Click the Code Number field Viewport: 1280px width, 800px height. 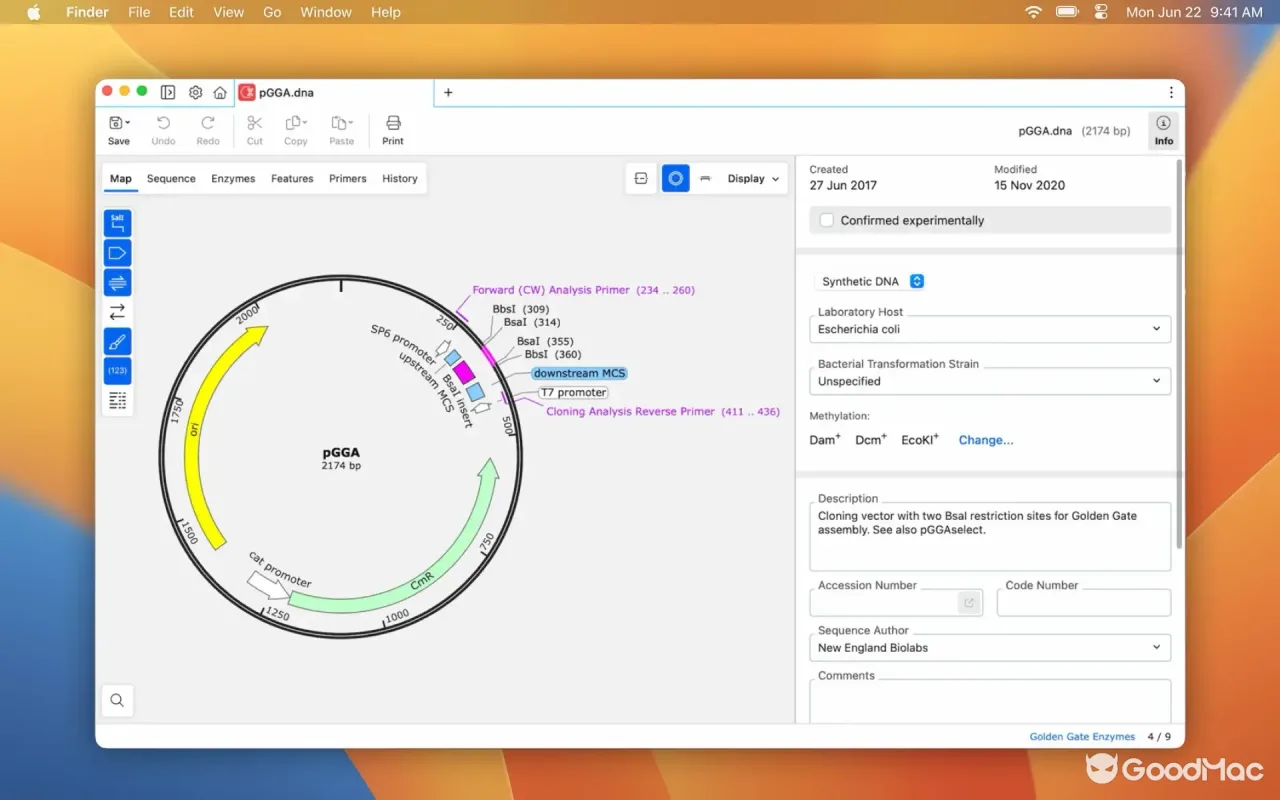pos(1084,602)
